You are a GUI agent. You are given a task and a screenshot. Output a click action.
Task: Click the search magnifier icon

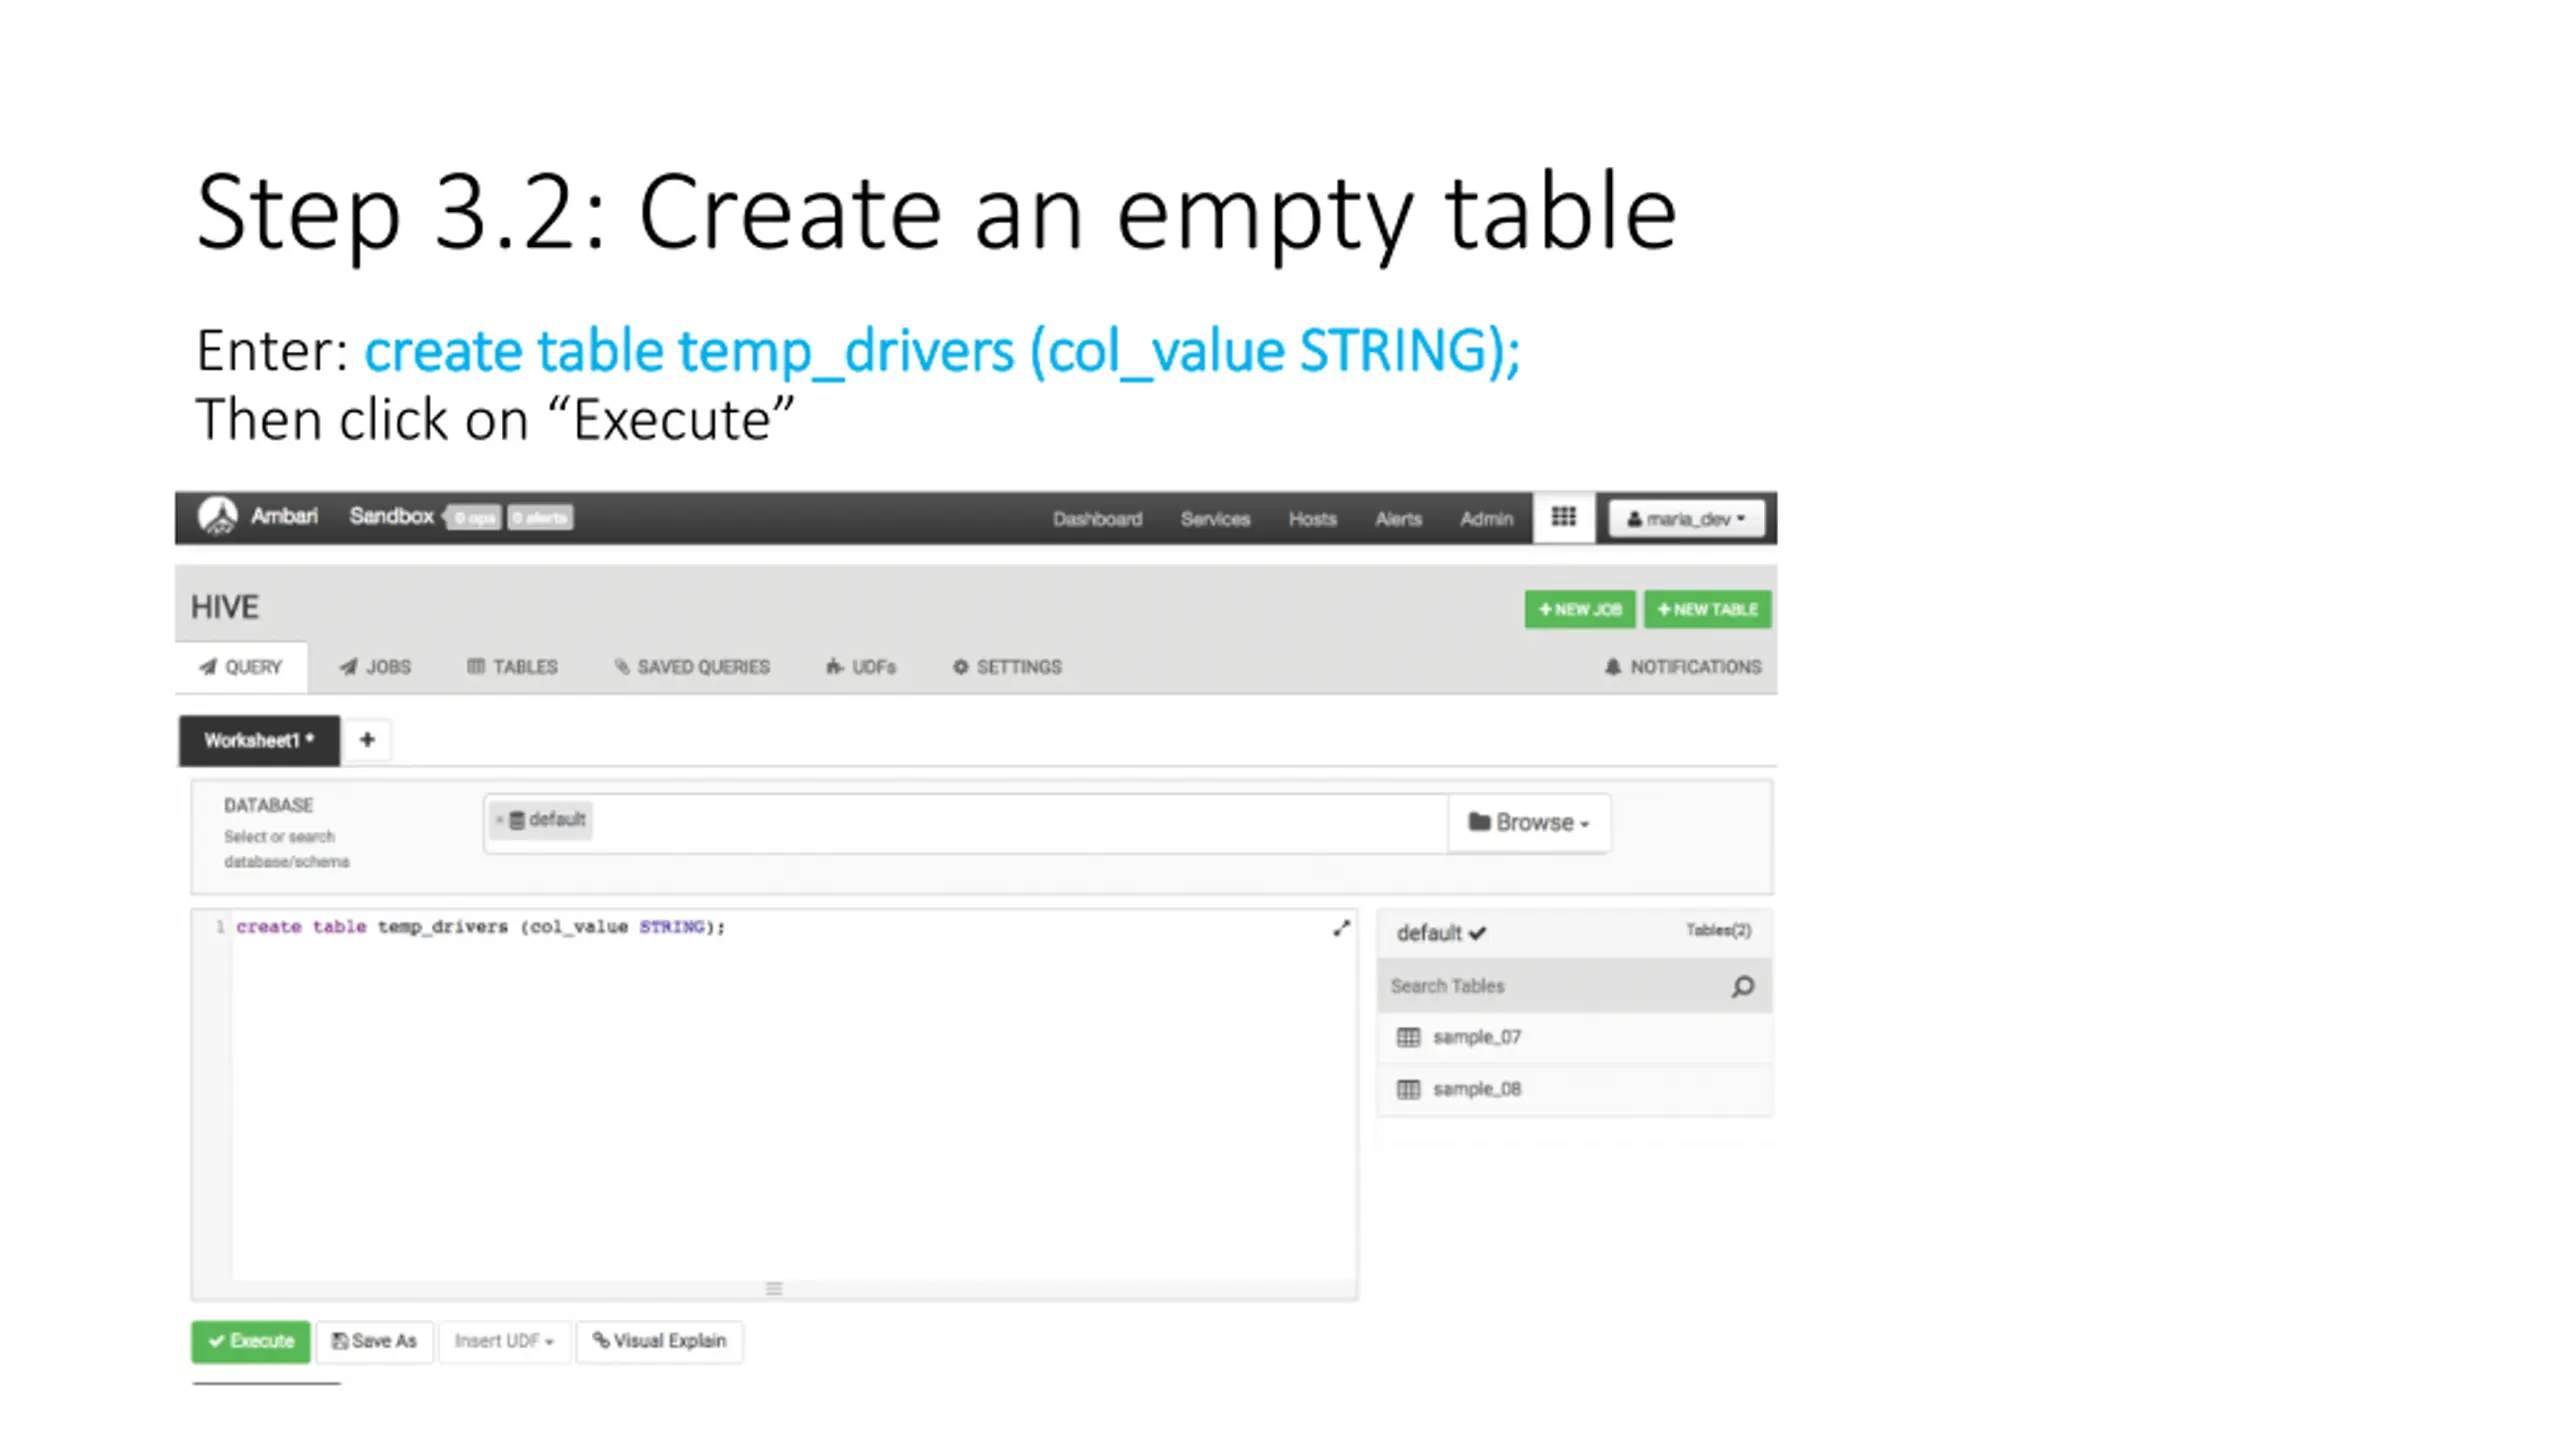(x=1743, y=987)
